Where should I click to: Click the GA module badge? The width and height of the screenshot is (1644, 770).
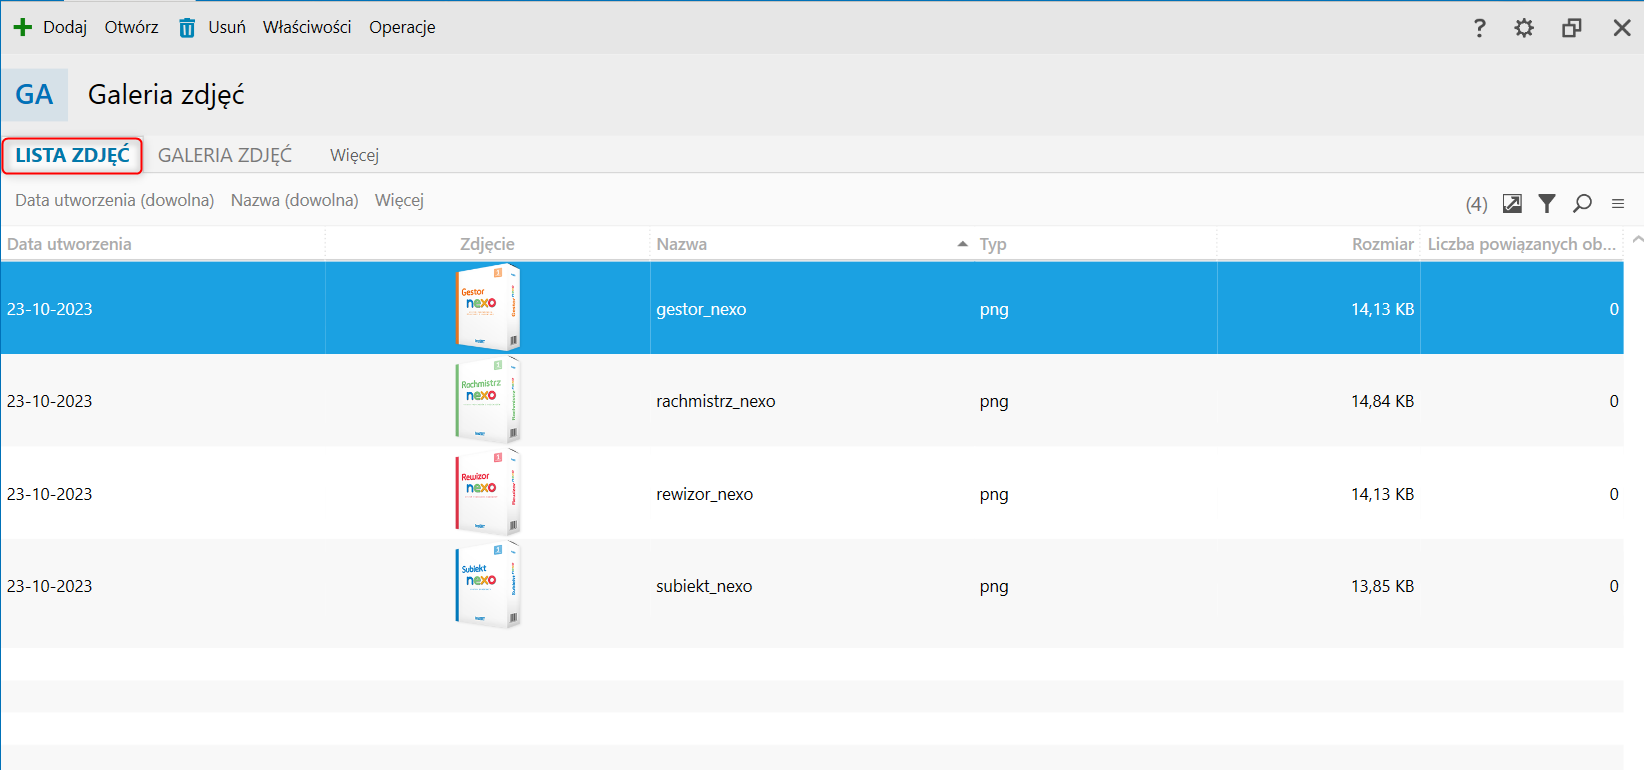[x=34, y=95]
